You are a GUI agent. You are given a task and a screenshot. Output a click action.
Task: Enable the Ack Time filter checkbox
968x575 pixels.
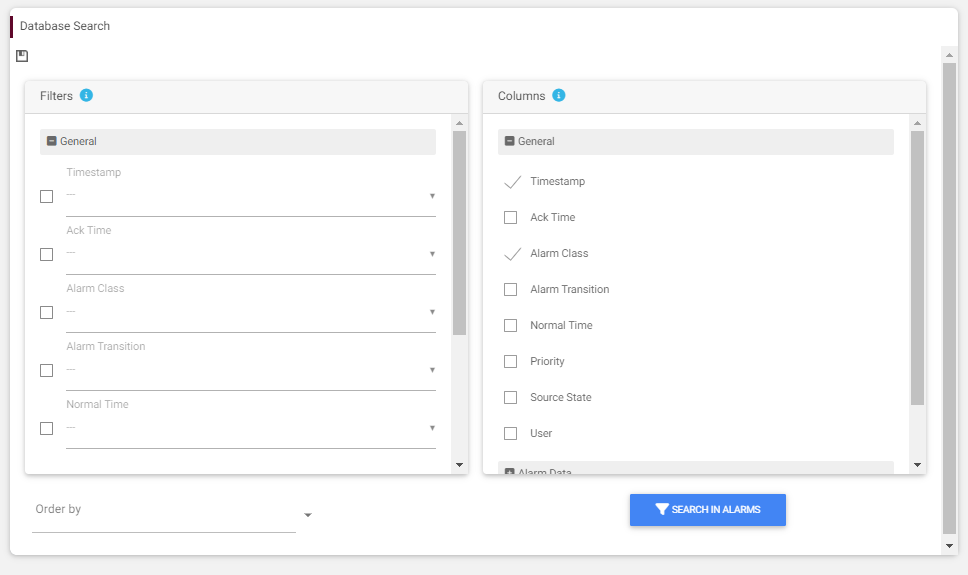pyautogui.click(x=46, y=254)
